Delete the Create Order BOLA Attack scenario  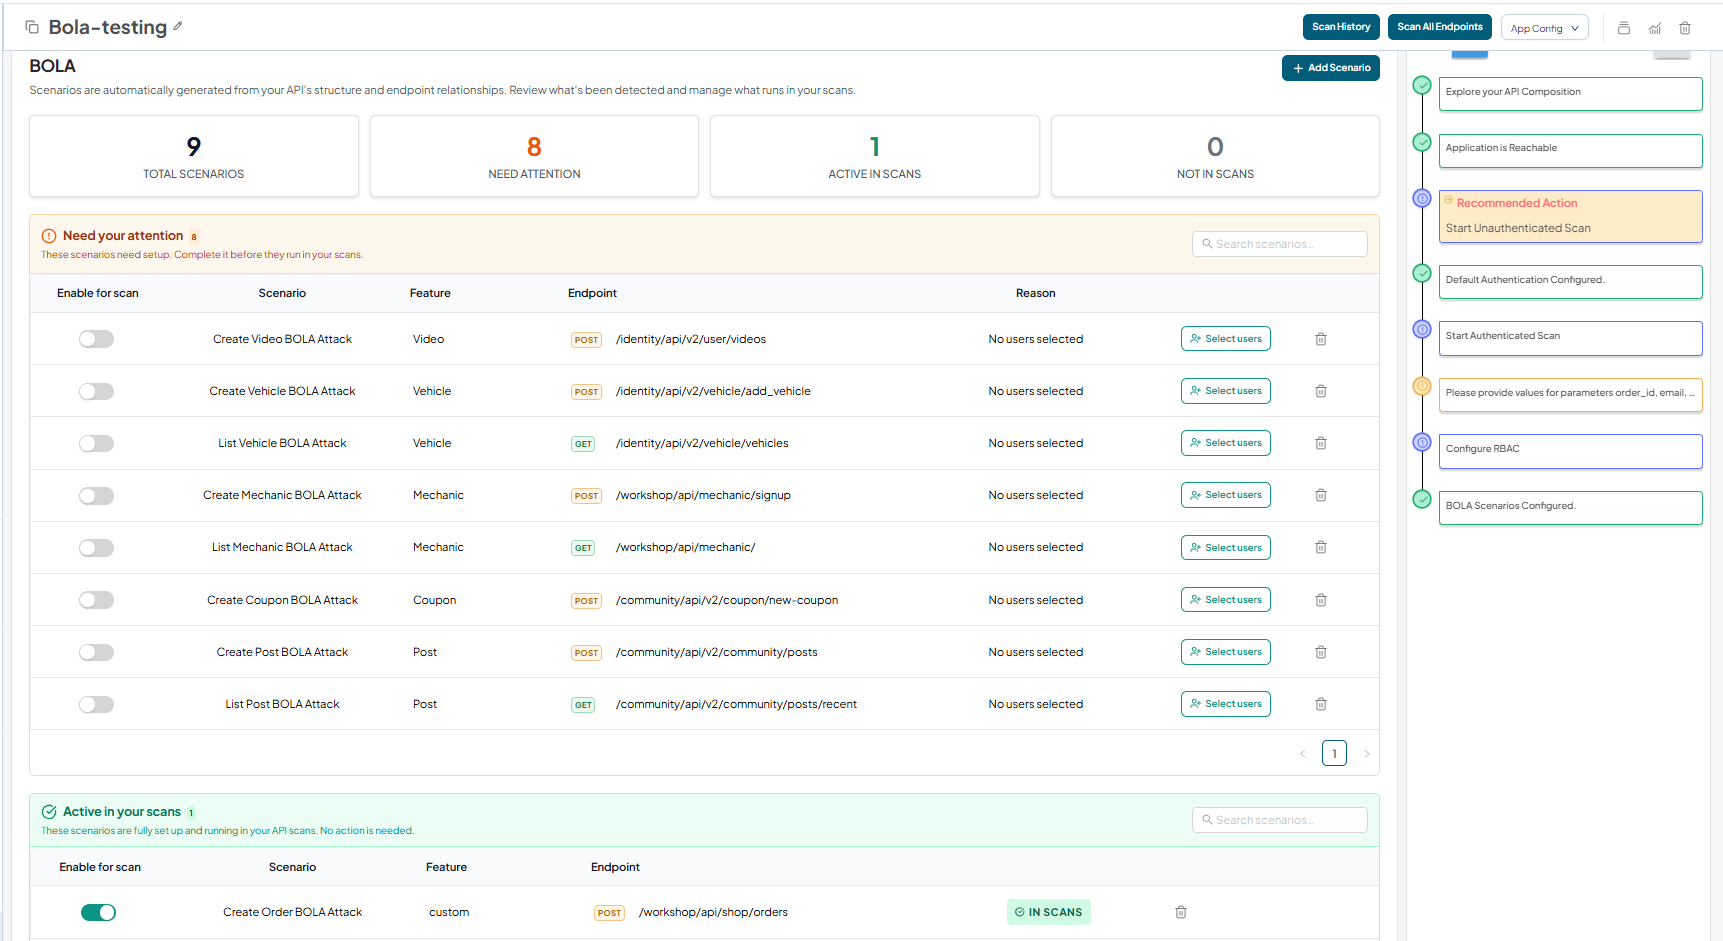1181,912
